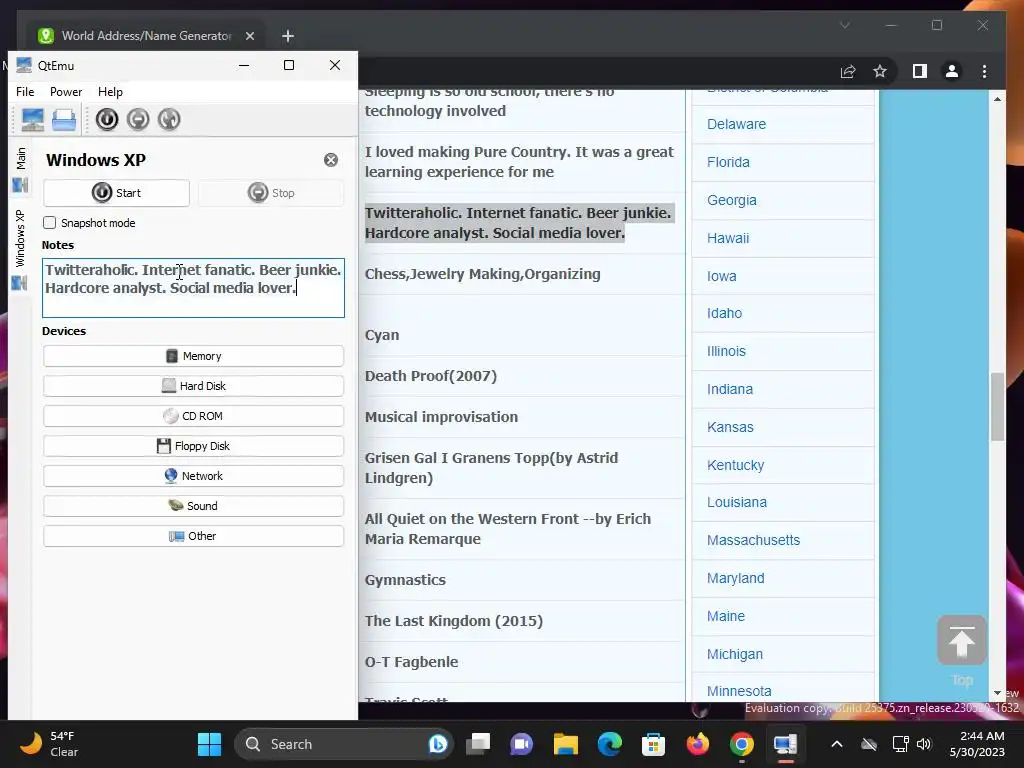Bookmark this page with the star icon
The image size is (1024, 768).
tap(880, 71)
